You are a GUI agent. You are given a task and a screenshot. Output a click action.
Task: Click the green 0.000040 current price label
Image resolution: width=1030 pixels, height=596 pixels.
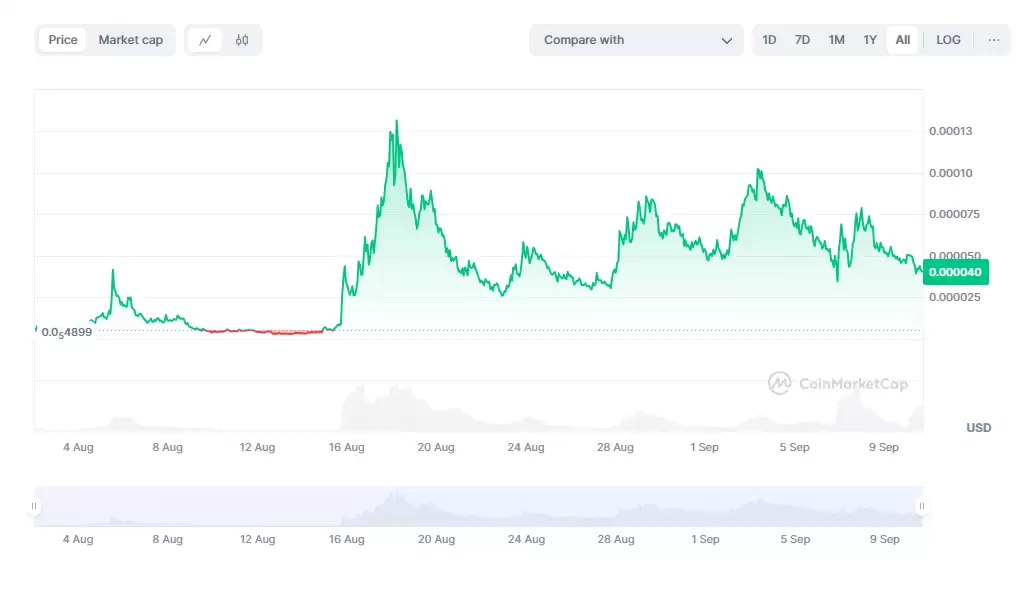(955, 272)
